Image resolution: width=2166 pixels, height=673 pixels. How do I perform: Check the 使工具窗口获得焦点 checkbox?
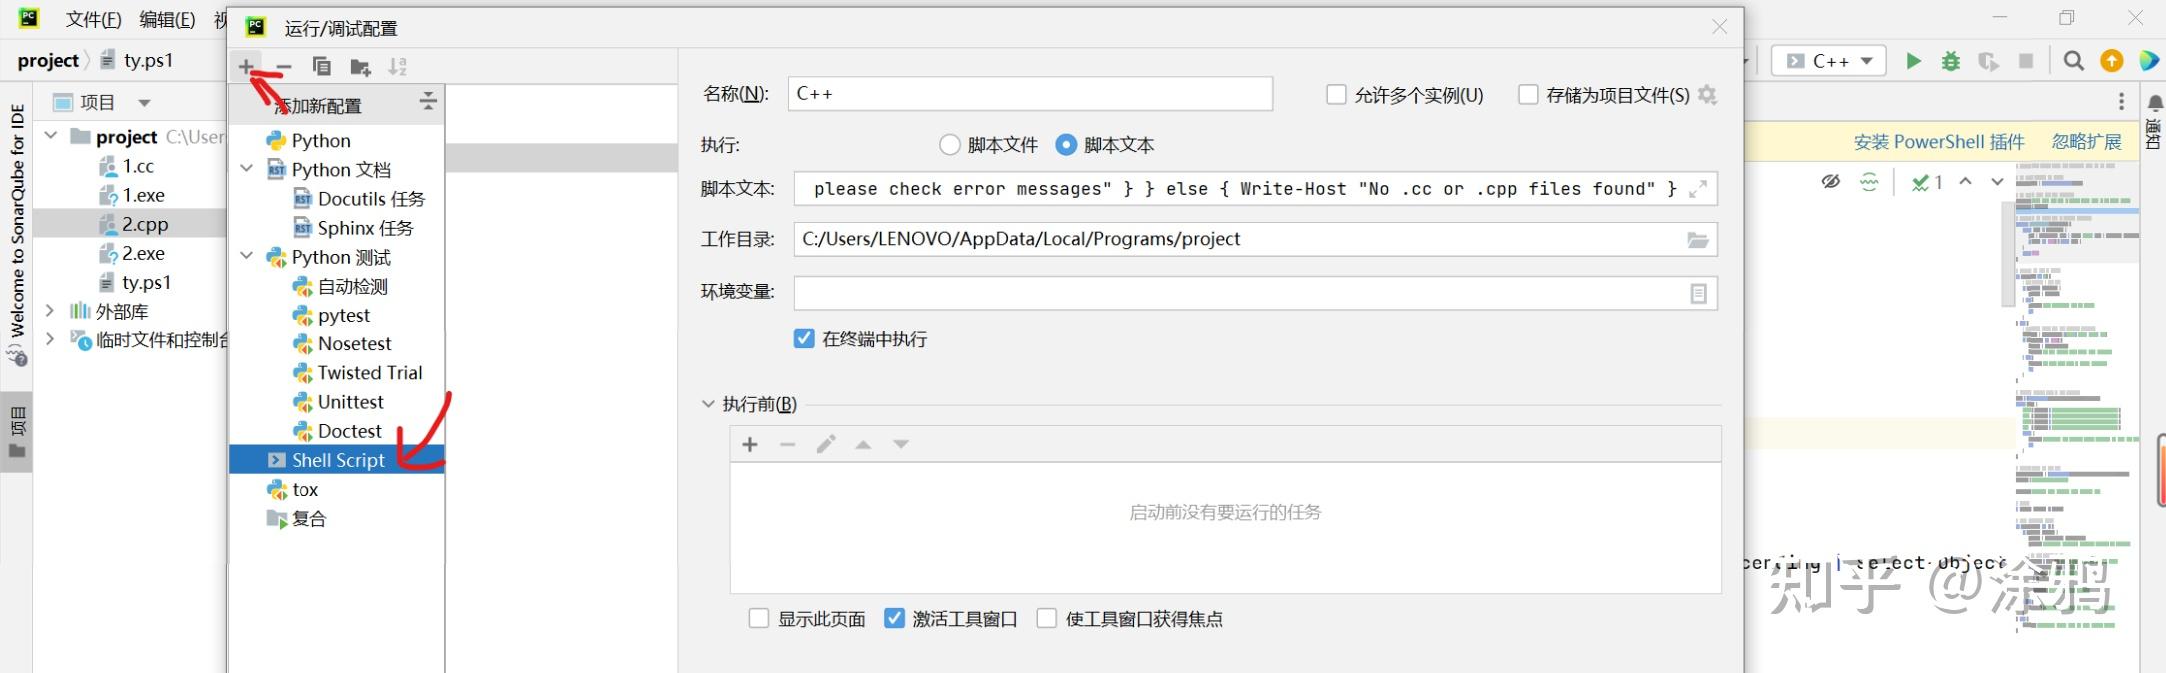(x=1047, y=618)
